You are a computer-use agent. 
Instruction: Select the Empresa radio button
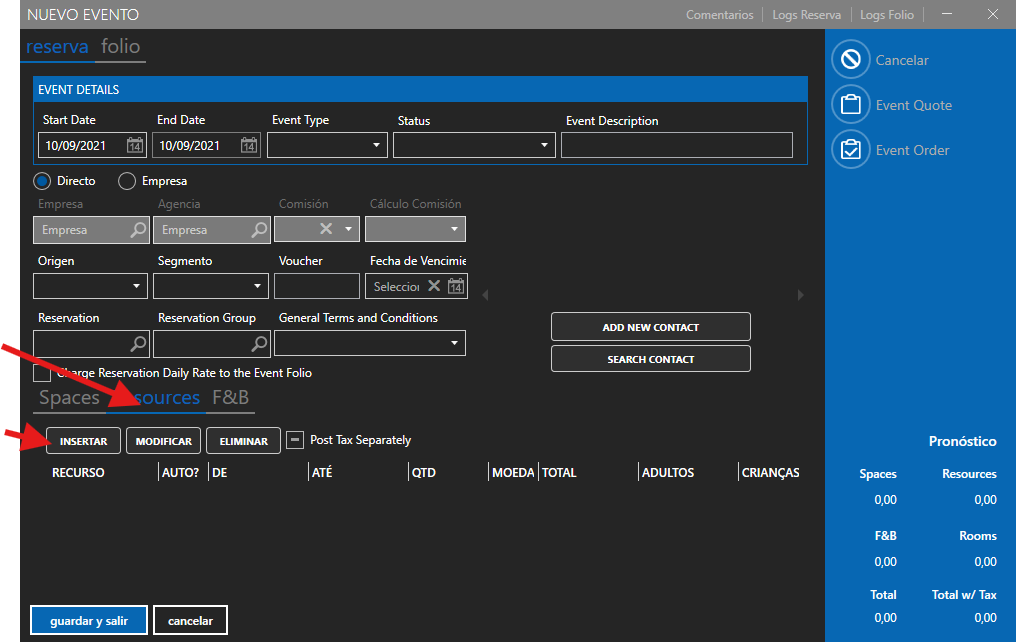pos(127,181)
